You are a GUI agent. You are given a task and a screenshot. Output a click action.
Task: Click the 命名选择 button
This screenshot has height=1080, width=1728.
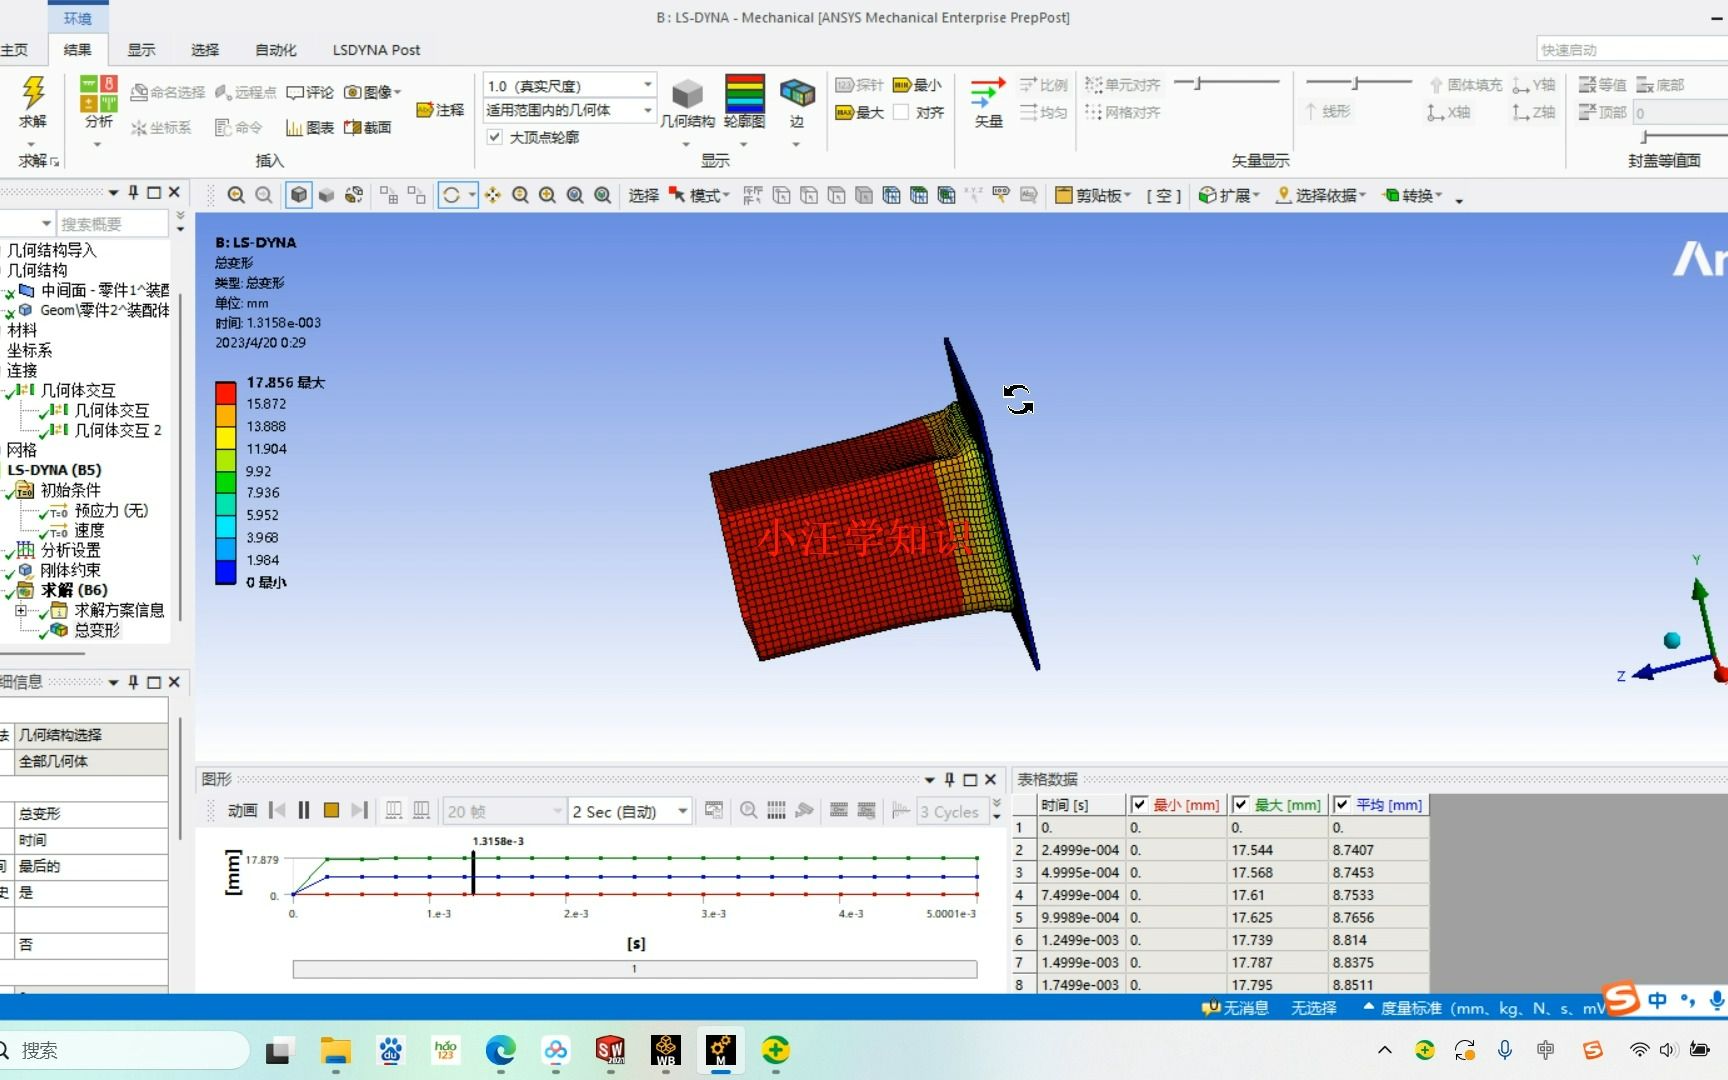(168, 91)
